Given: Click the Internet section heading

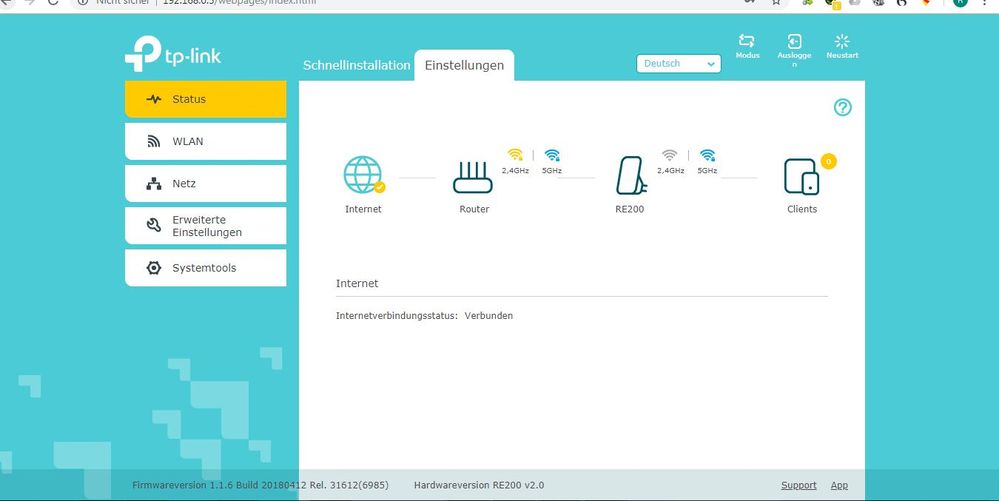Looking at the screenshot, I should pyautogui.click(x=357, y=284).
